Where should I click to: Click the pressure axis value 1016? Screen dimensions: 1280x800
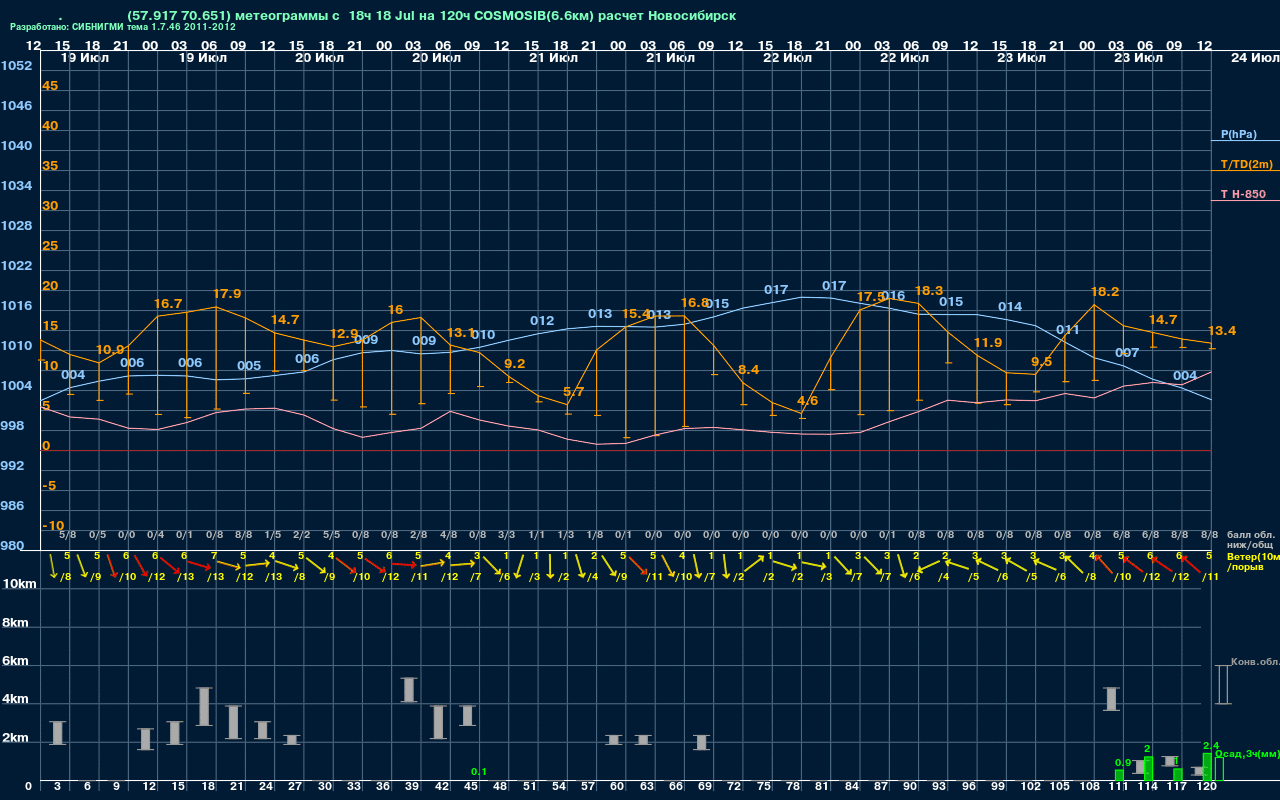(x=16, y=306)
